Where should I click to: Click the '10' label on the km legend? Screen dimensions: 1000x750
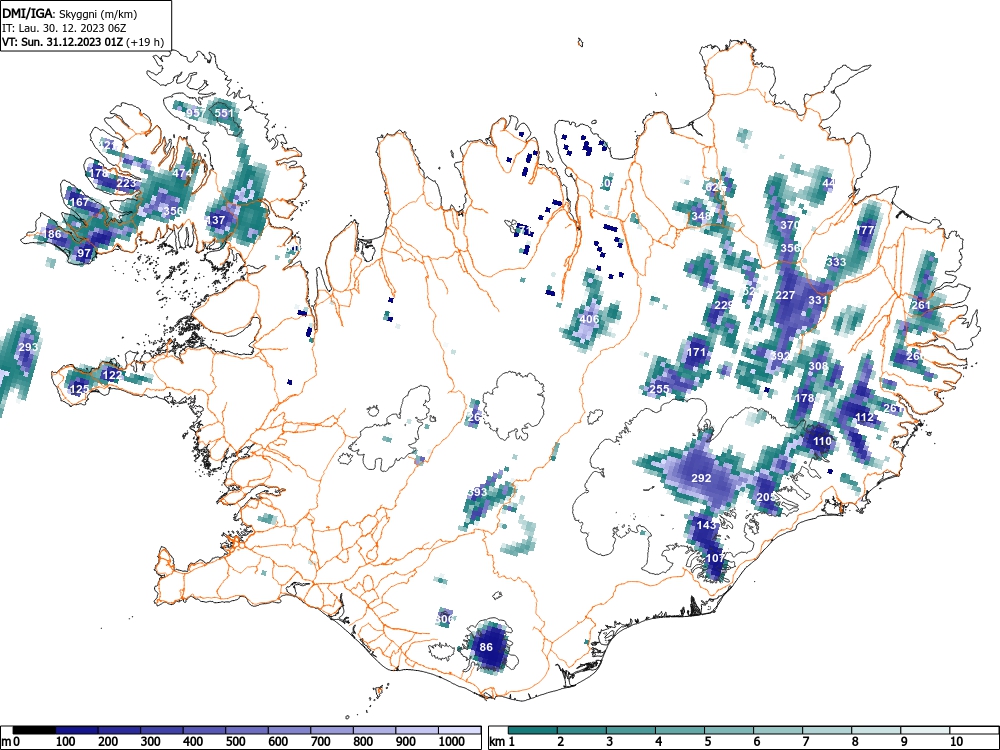(957, 742)
